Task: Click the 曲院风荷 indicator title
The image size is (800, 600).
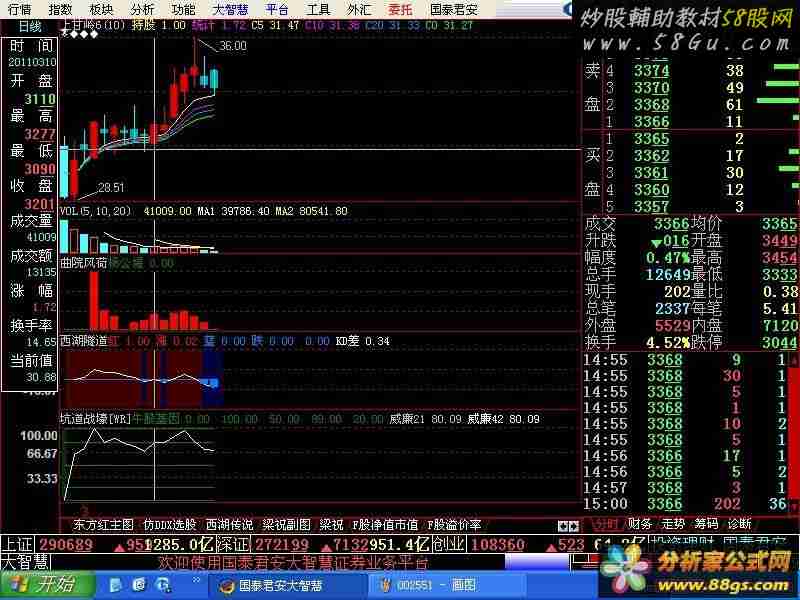Action: click(x=84, y=263)
